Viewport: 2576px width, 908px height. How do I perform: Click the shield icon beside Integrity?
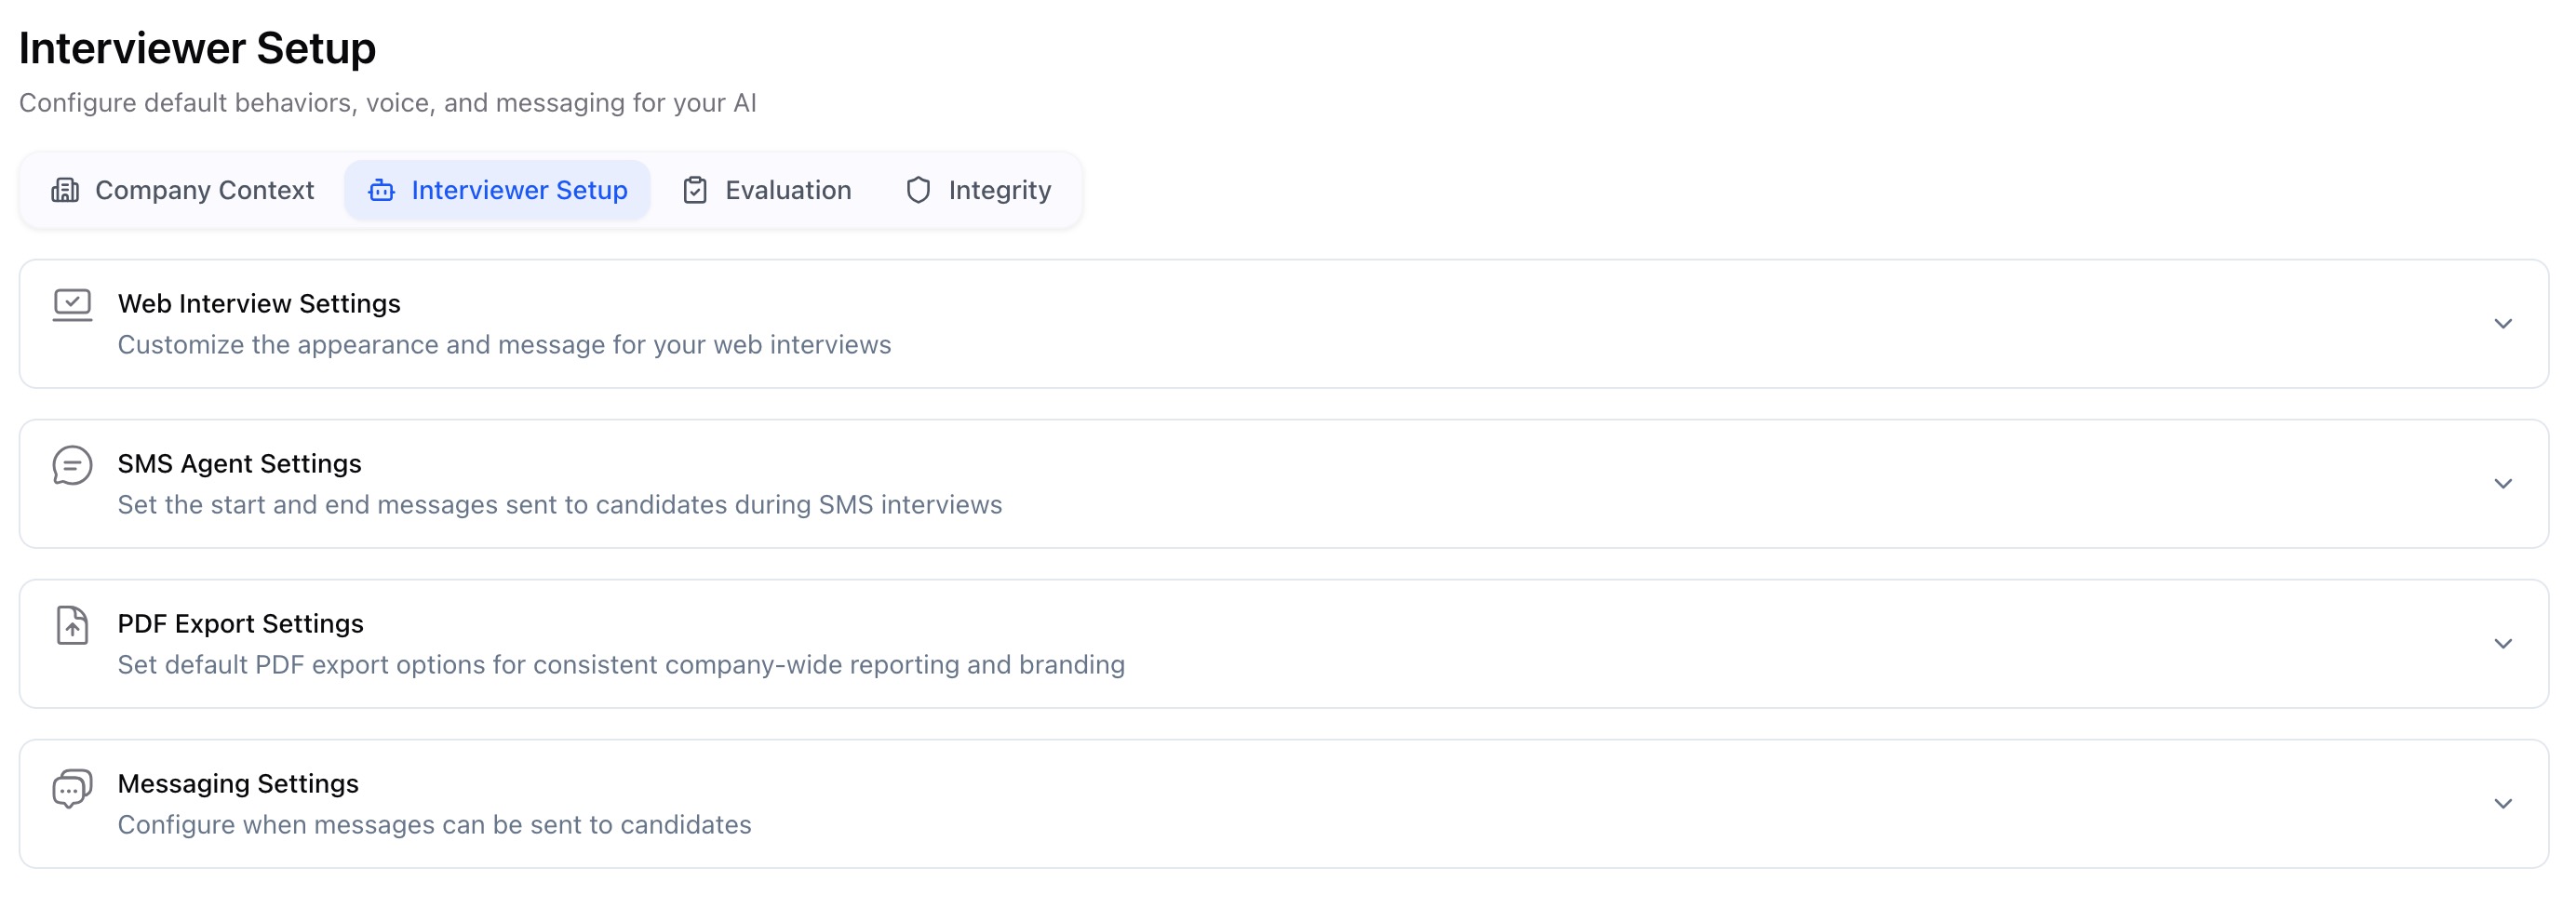pos(918,190)
